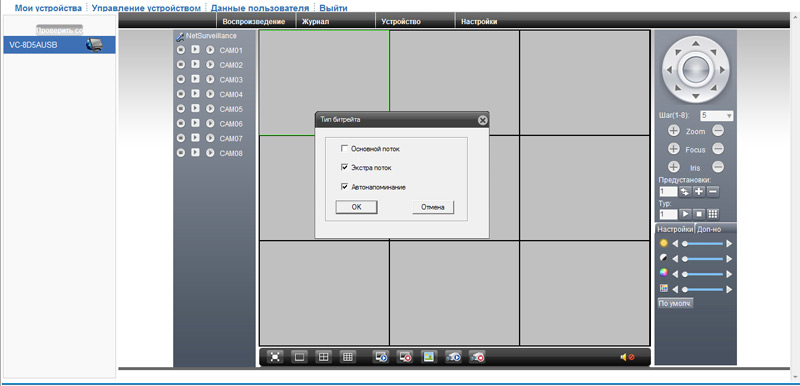Image resolution: width=800 pixels, height=386 pixels.
Task: Add preset with plus icon
Action: (699, 192)
